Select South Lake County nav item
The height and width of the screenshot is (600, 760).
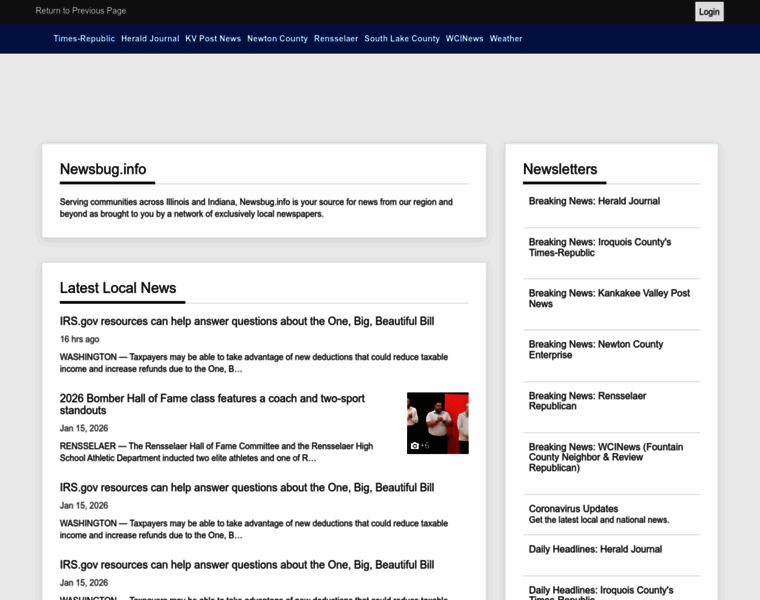point(402,38)
